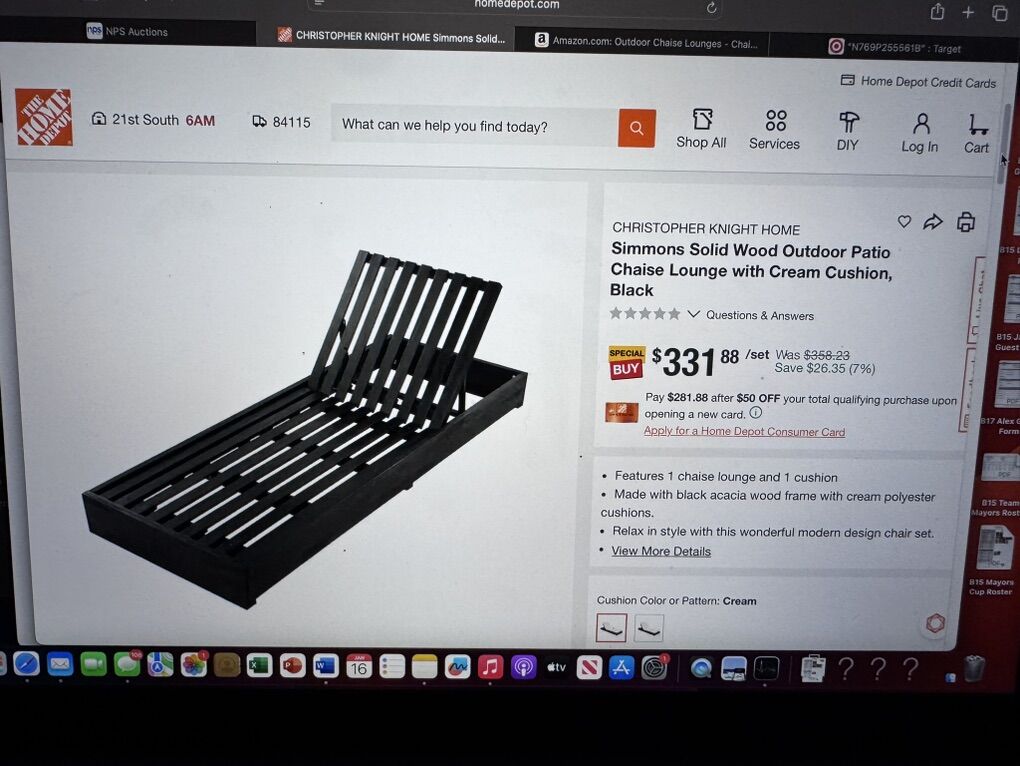Change the 21st South store location
Image resolution: width=1020 pixels, height=766 pixels.
point(154,120)
